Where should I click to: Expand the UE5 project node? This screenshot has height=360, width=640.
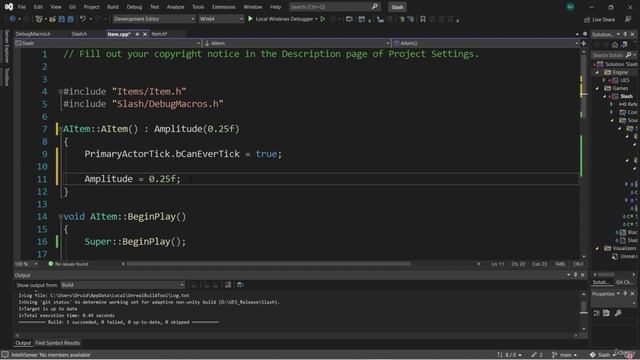[604, 80]
